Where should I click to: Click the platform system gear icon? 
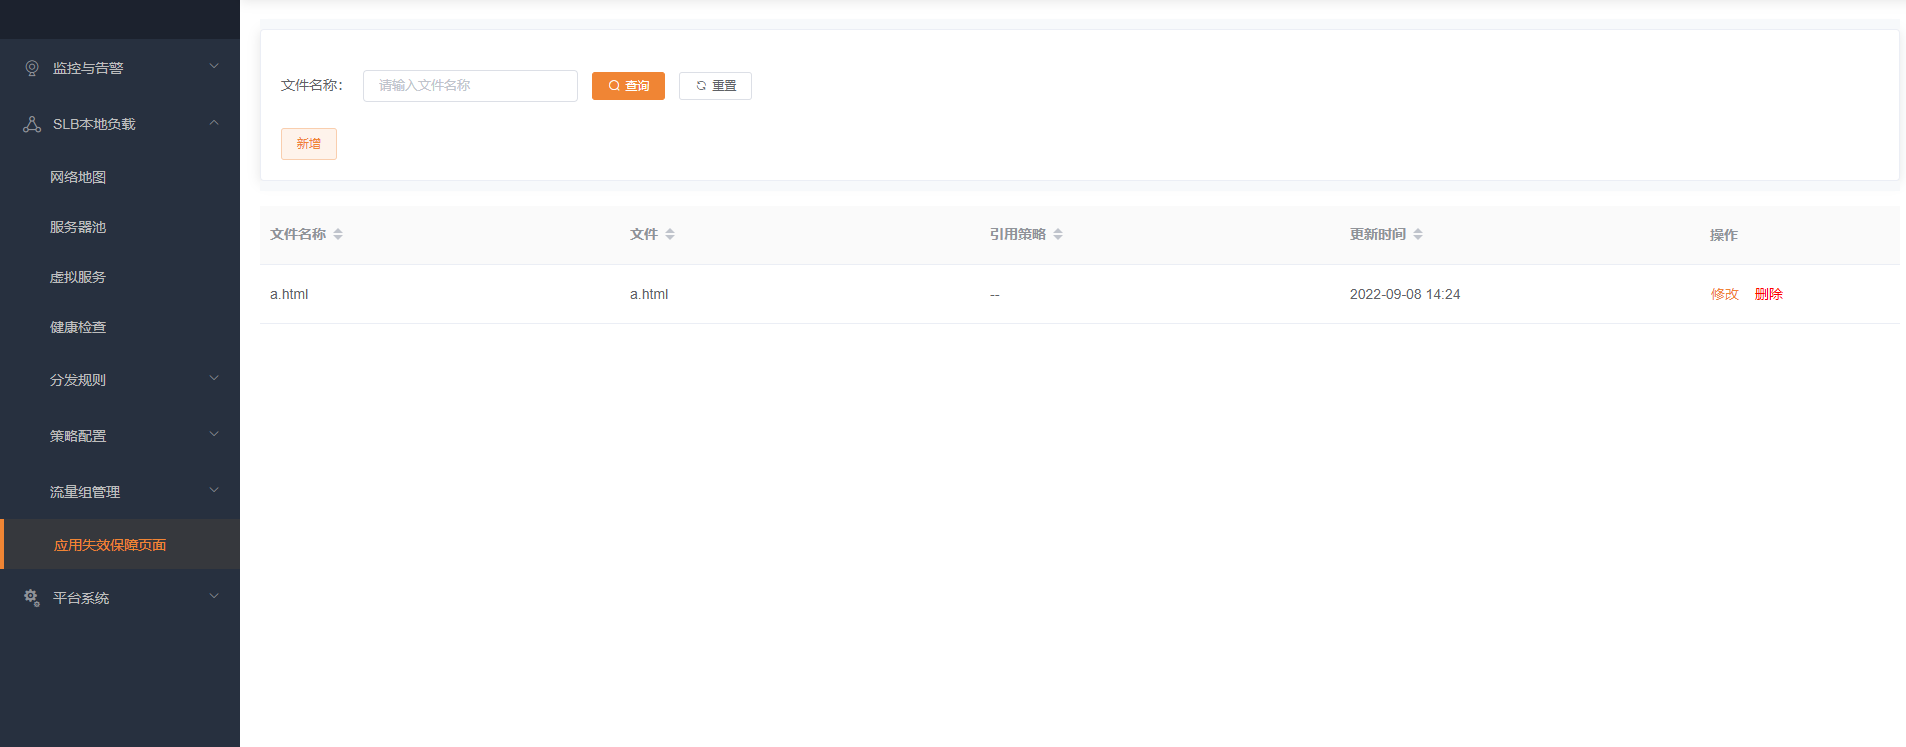[x=32, y=598]
